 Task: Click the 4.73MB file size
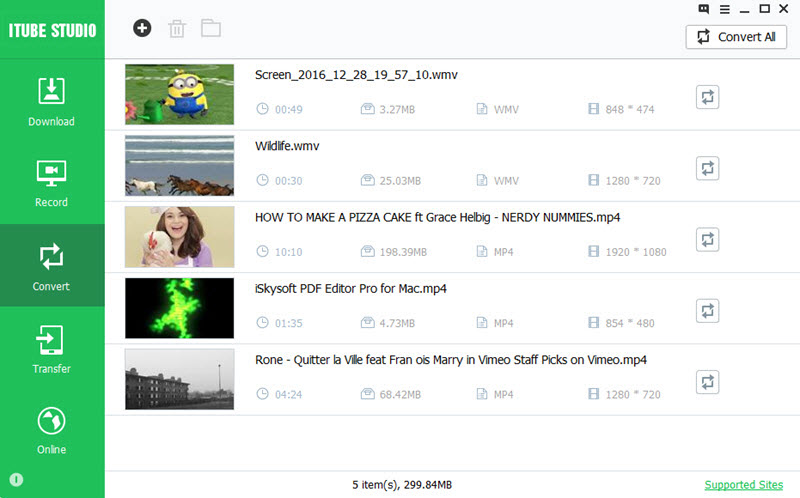click(397, 323)
